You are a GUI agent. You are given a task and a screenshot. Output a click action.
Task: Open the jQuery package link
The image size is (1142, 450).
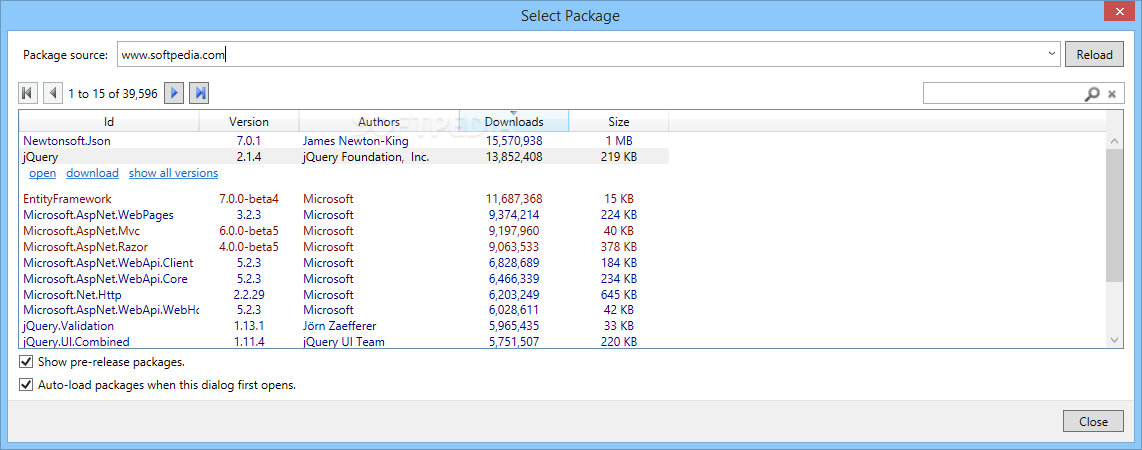point(42,173)
